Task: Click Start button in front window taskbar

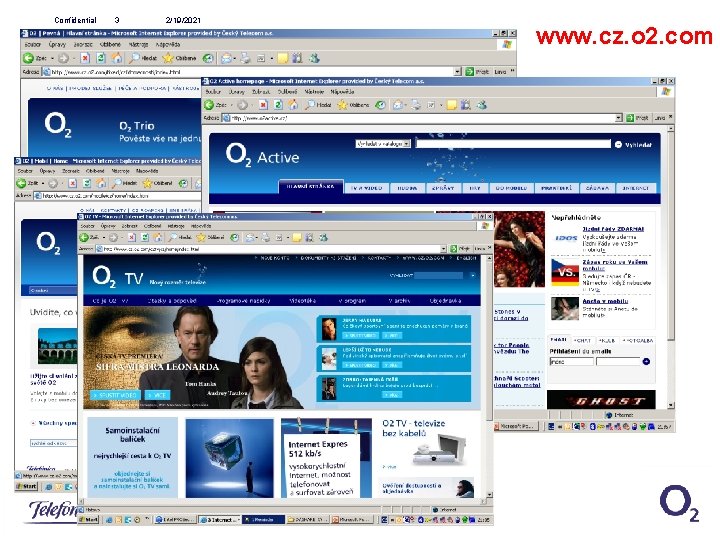Action: (x=89, y=520)
